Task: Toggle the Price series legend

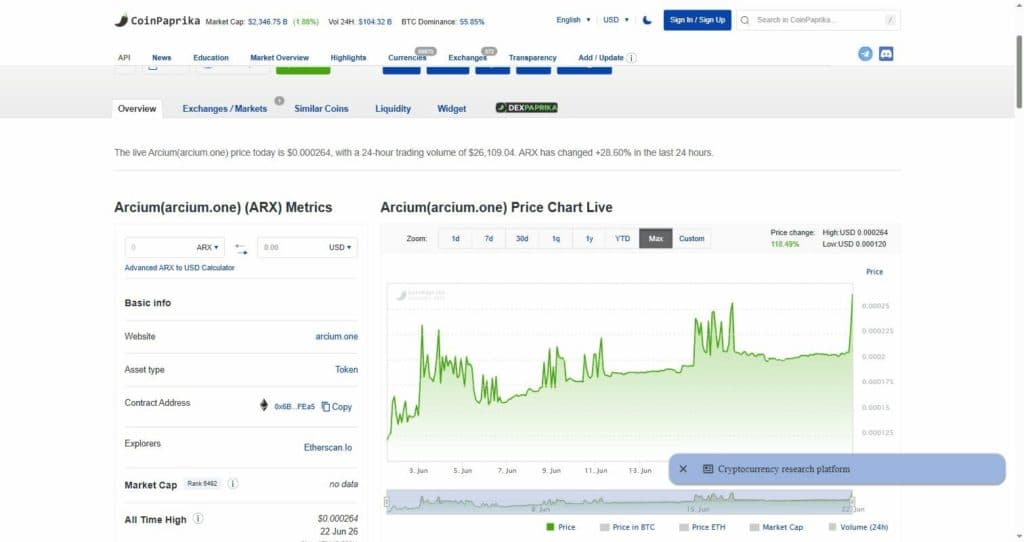Action: coord(561,527)
